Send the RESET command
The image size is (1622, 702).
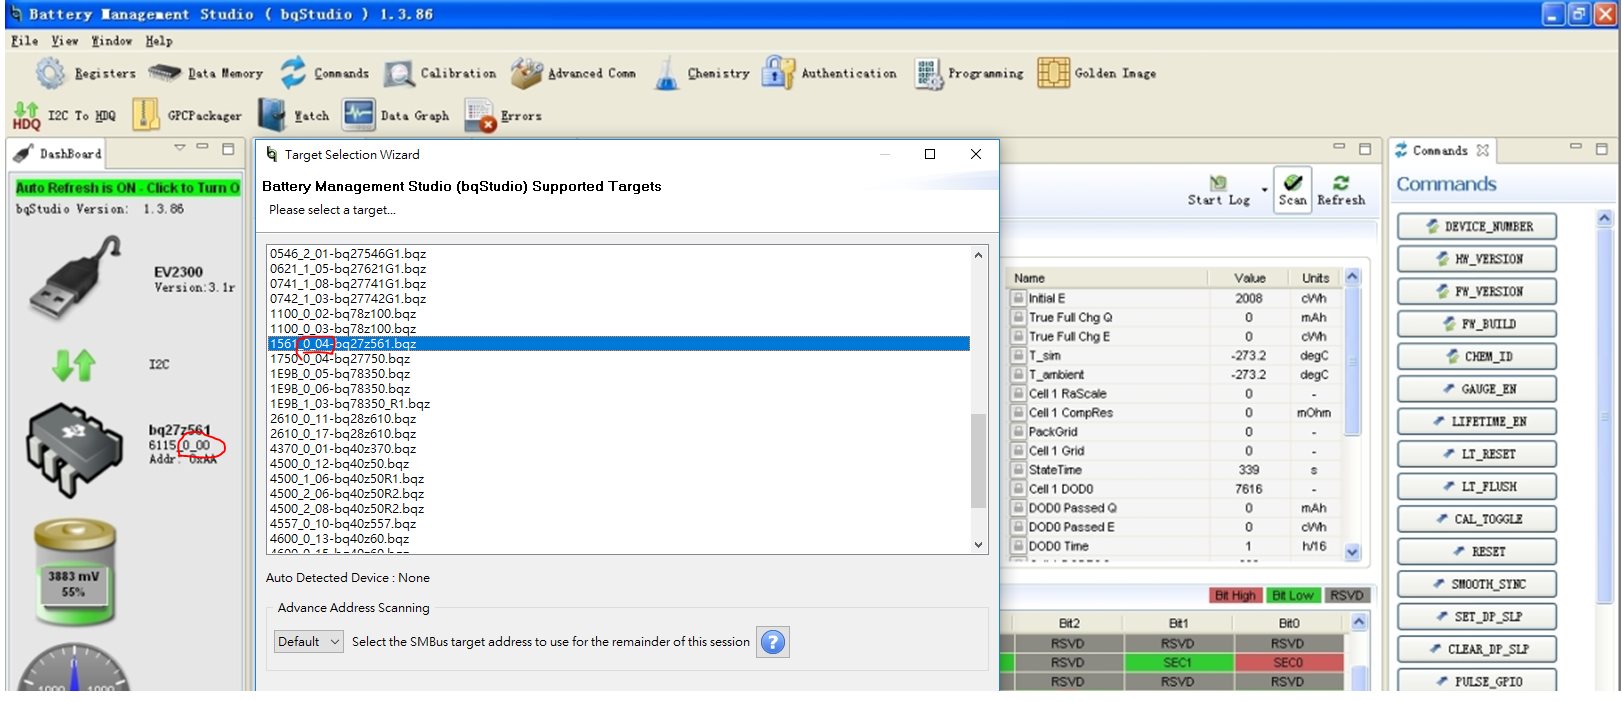pyautogui.click(x=1476, y=551)
